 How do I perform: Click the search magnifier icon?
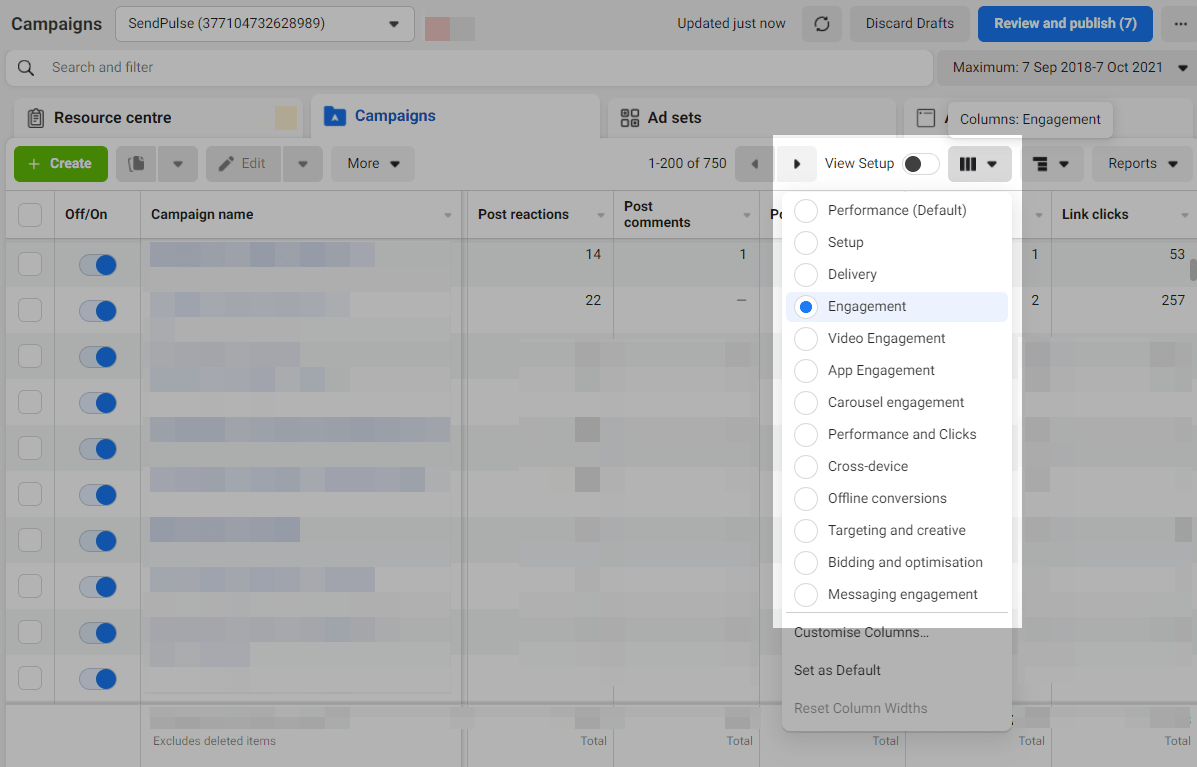pos(26,68)
